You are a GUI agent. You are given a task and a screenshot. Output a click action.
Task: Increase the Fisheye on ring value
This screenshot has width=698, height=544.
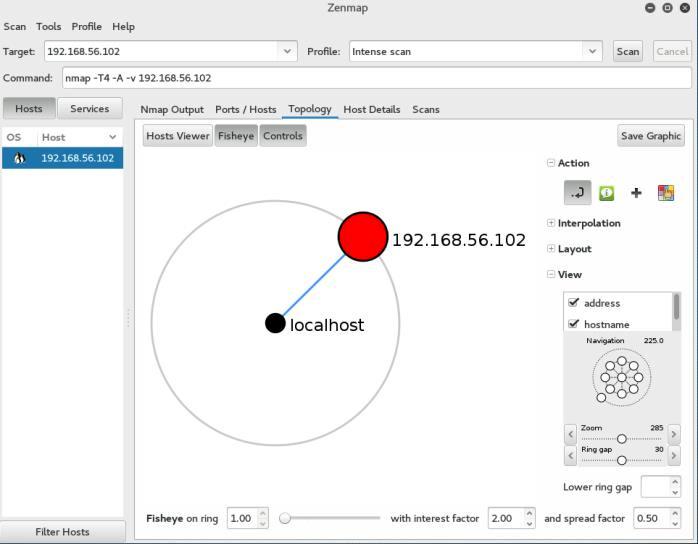point(263,513)
